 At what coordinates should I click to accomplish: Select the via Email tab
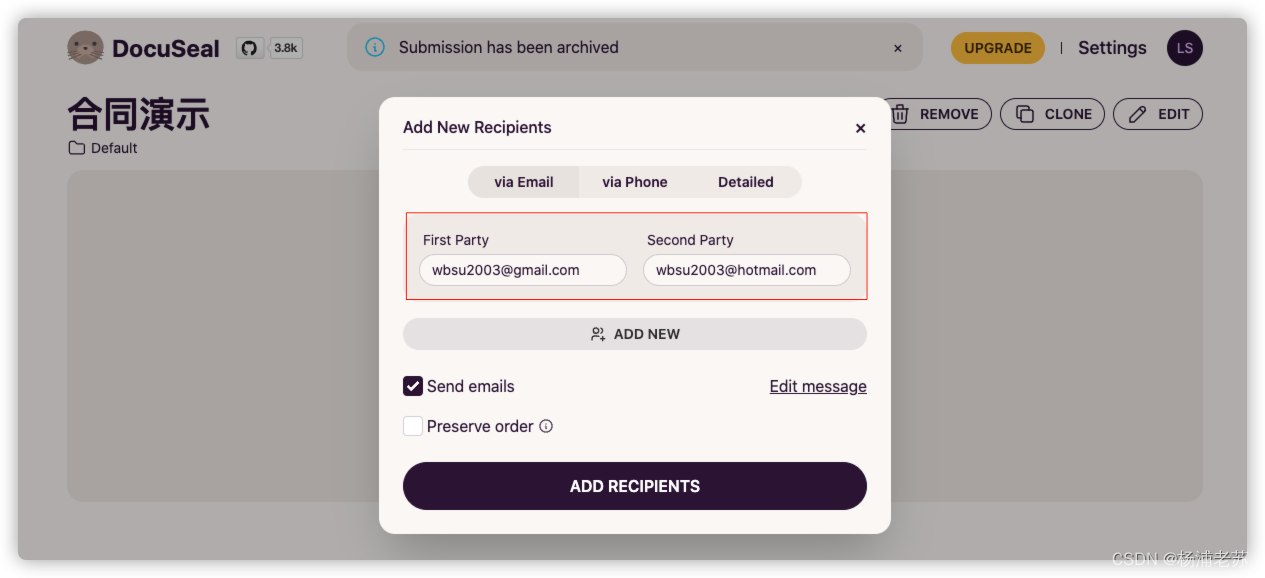click(524, 182)
